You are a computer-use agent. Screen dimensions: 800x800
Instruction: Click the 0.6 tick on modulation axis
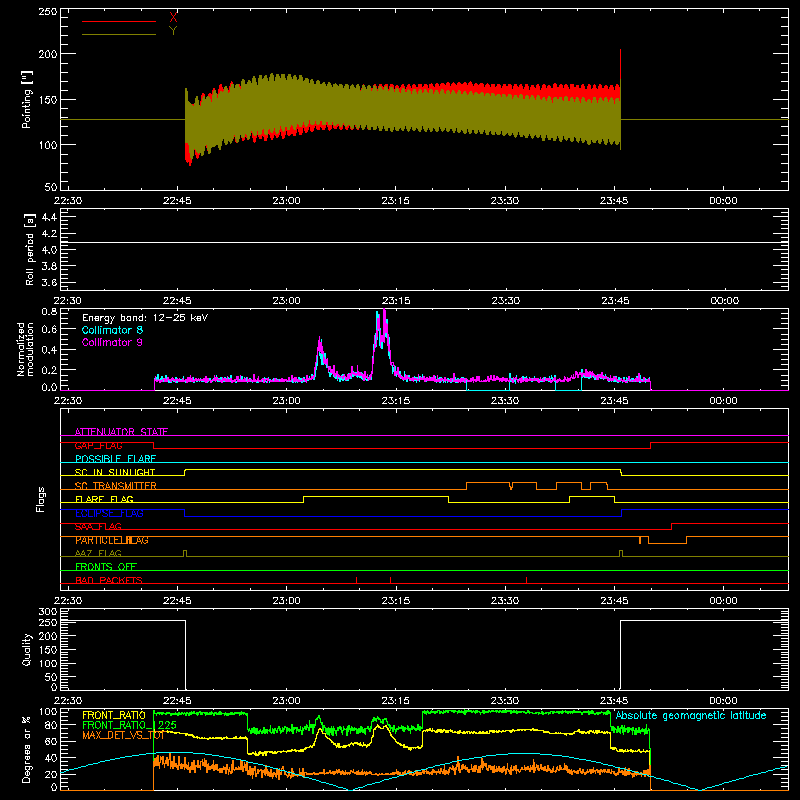pyautogui.click(x=49, y=330)
